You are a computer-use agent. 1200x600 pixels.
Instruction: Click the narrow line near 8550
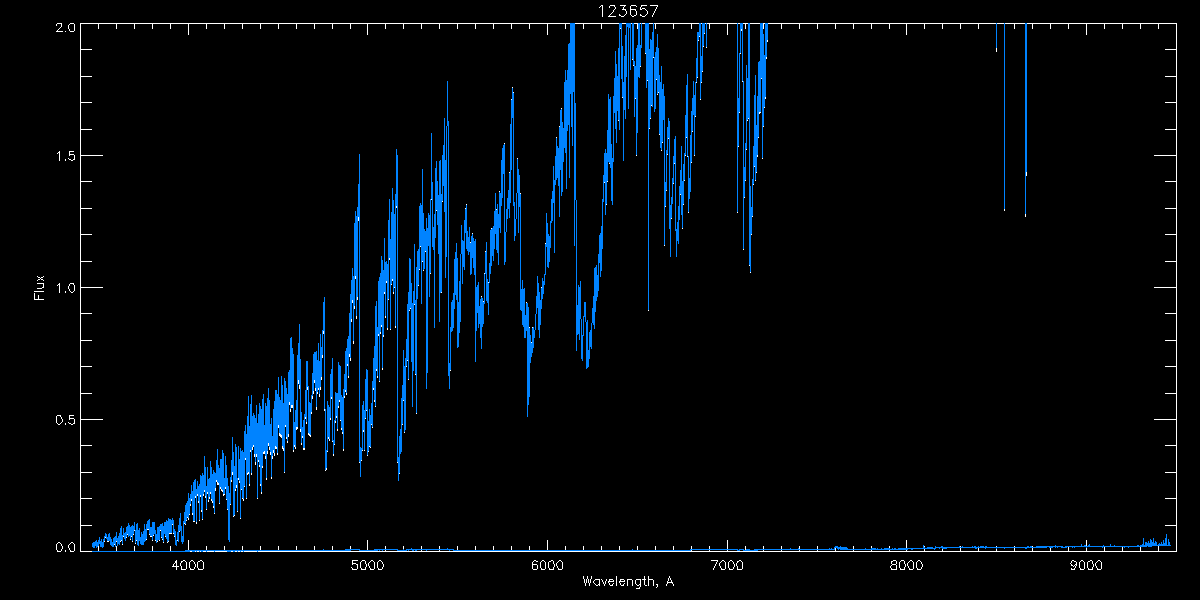pos(1004,120)
